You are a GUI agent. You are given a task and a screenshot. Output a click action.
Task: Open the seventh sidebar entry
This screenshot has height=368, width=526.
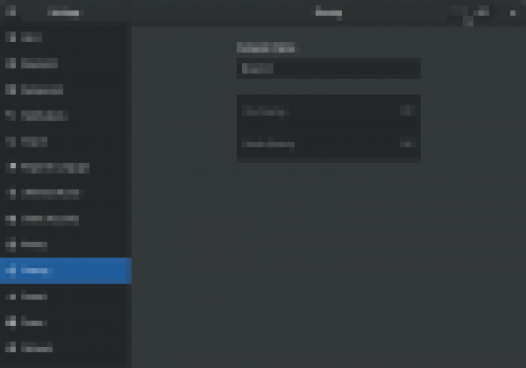coord(66,193)
